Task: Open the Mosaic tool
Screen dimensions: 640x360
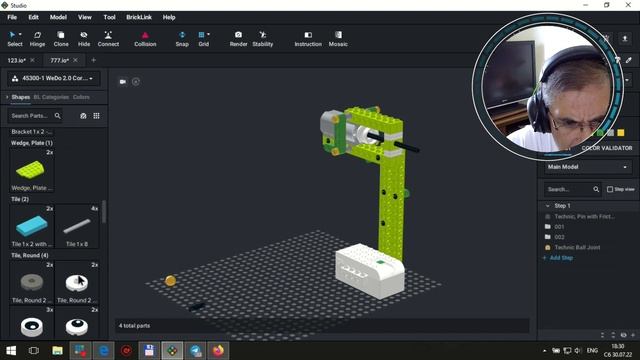Action: pos(338,39)
